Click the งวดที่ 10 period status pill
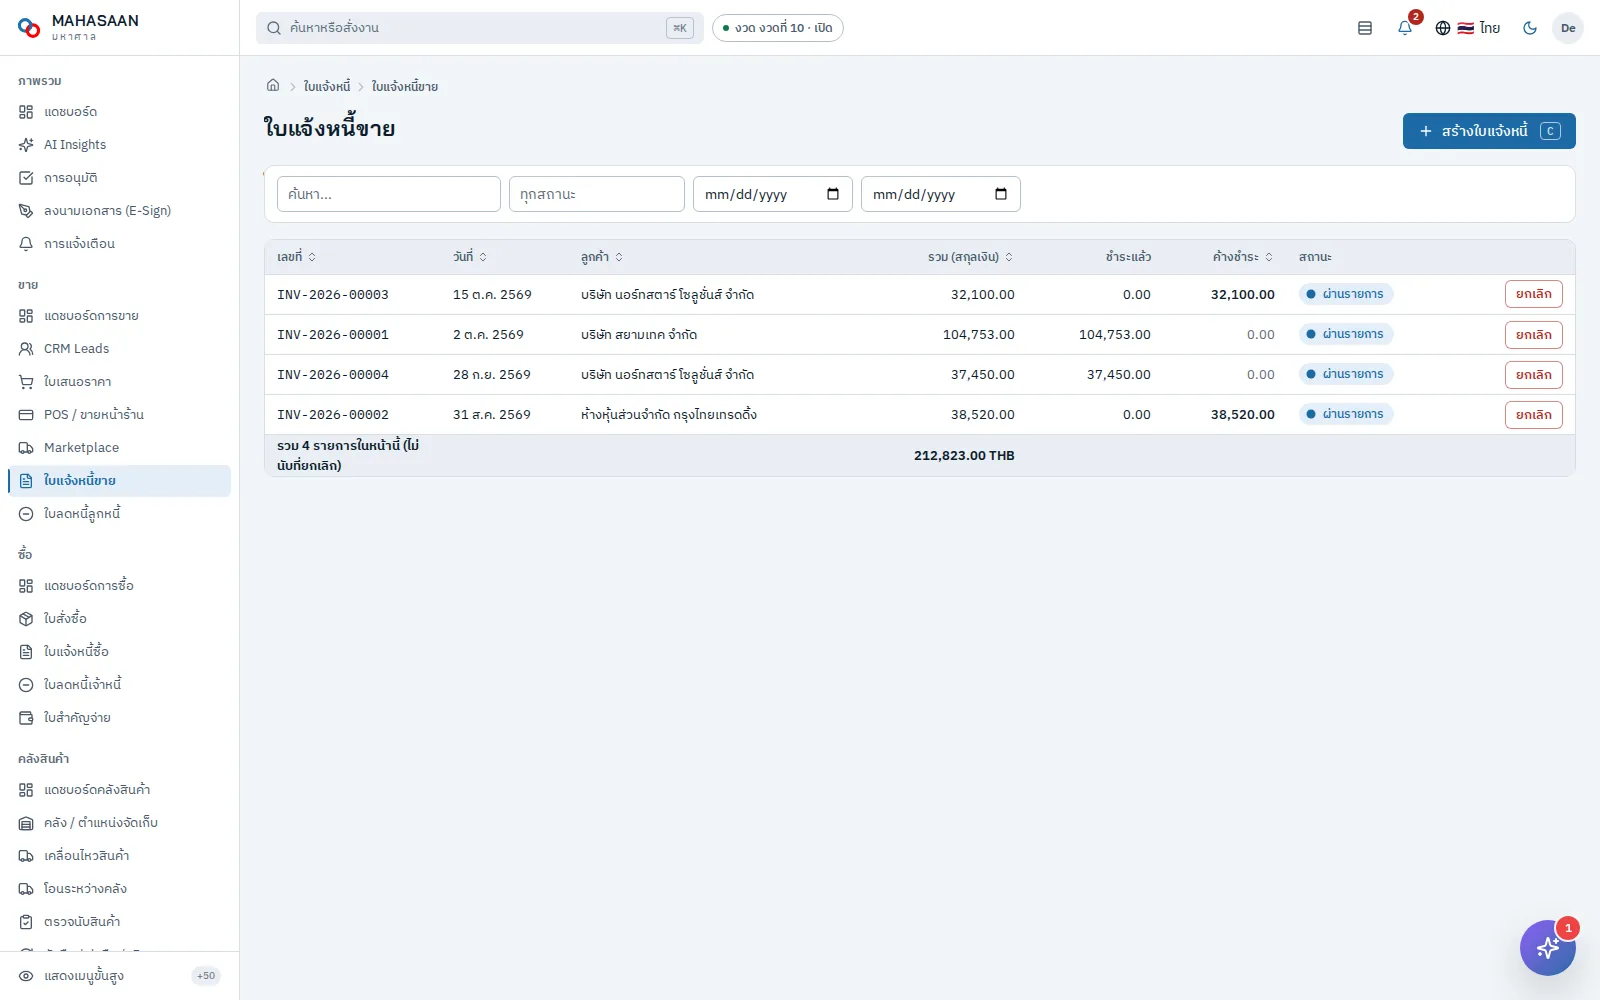This screenshot has width=1600, height=1000. [x=778, y=28]
